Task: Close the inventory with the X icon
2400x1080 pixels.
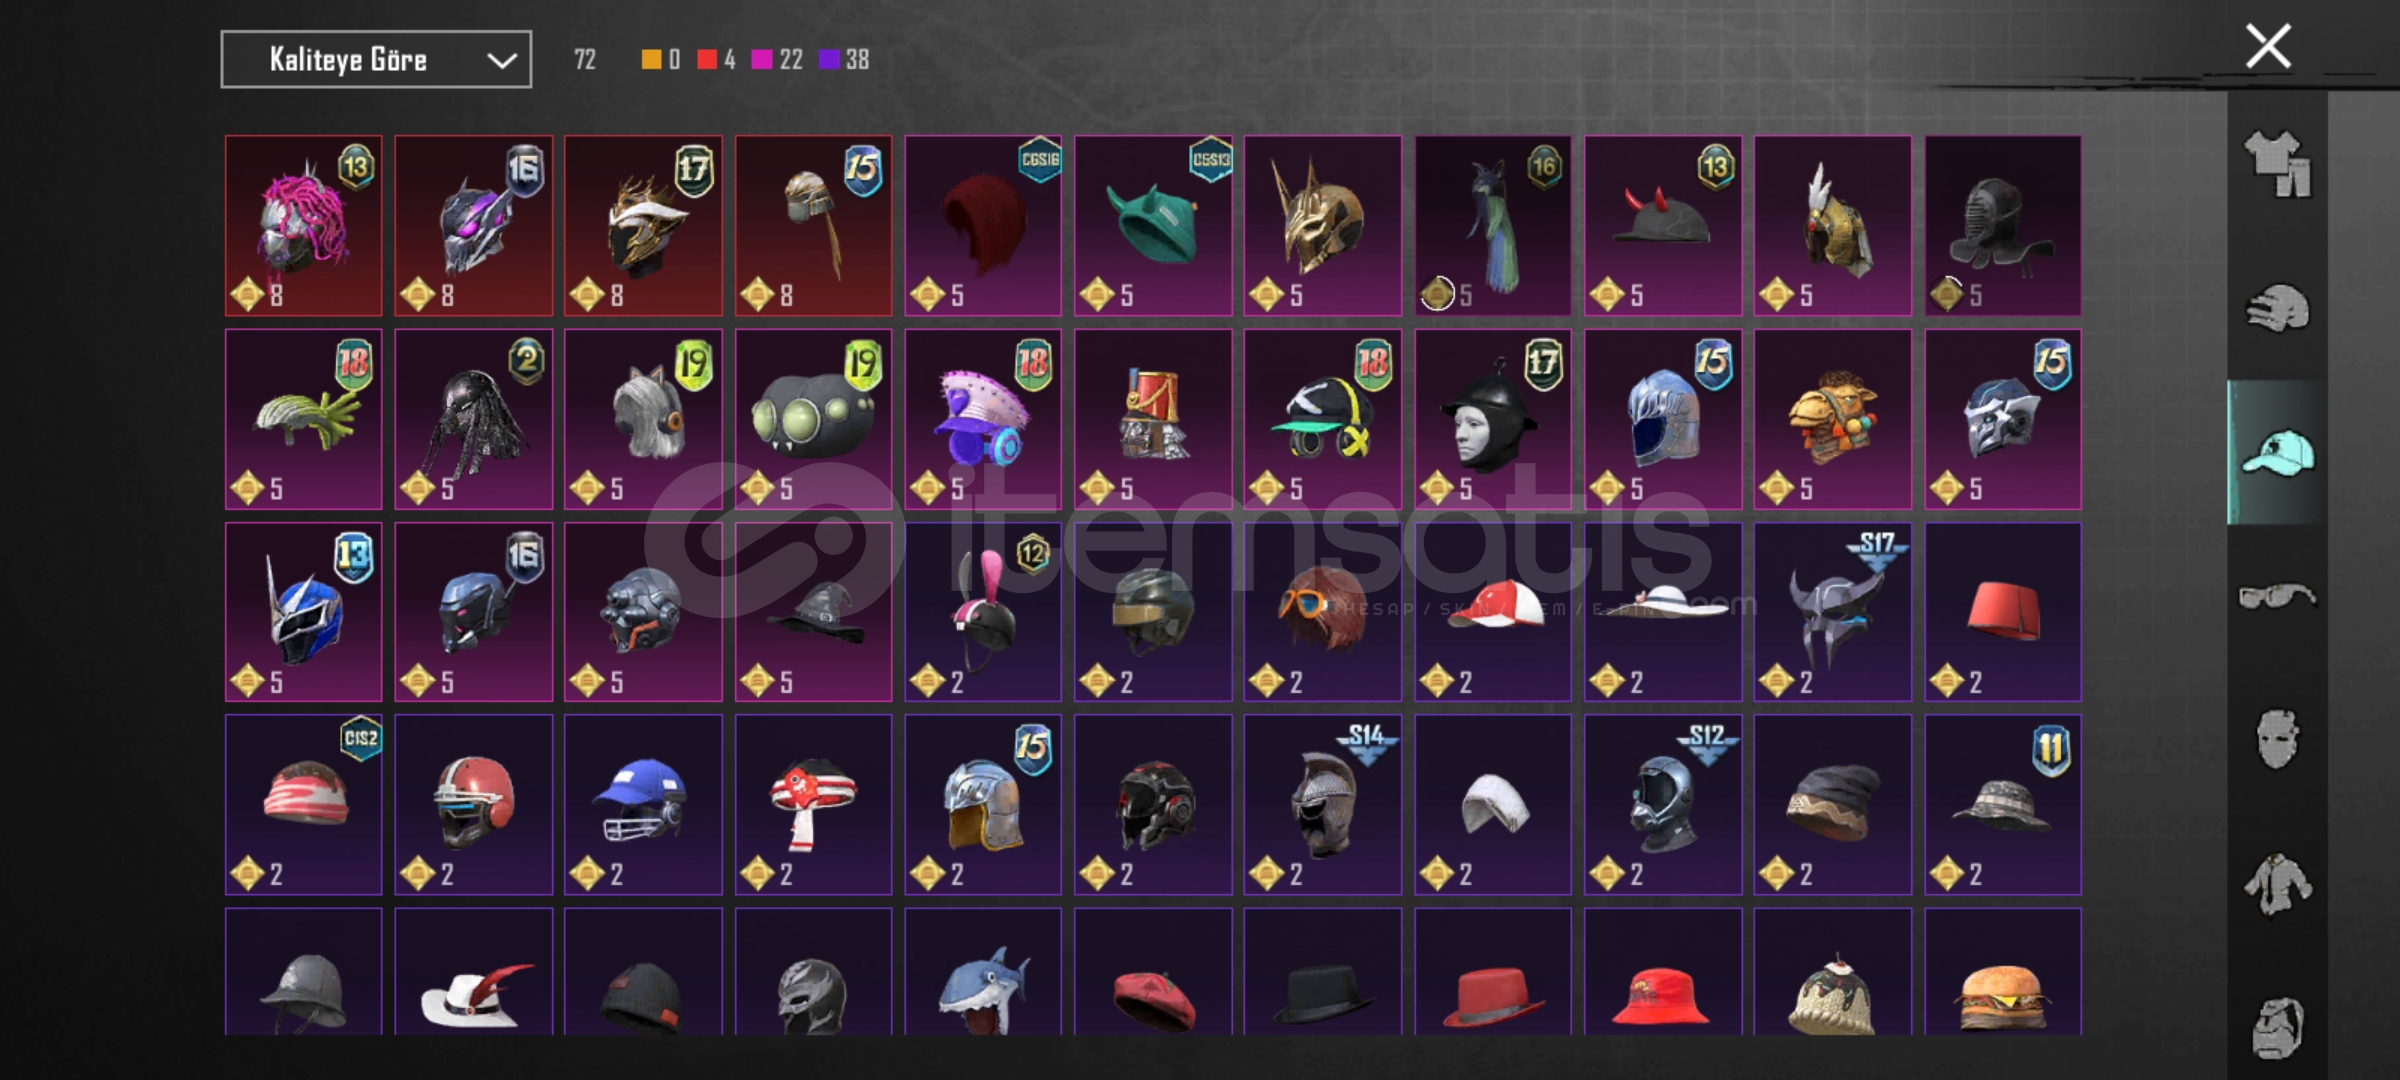Action: [2268, 46]
